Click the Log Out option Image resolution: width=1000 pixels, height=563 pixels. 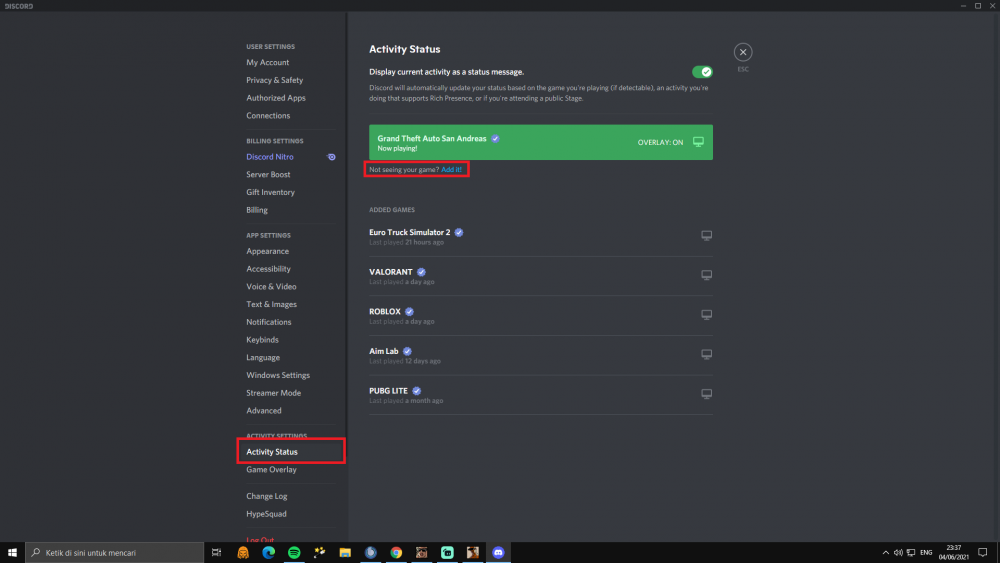(x=260, y=539)
